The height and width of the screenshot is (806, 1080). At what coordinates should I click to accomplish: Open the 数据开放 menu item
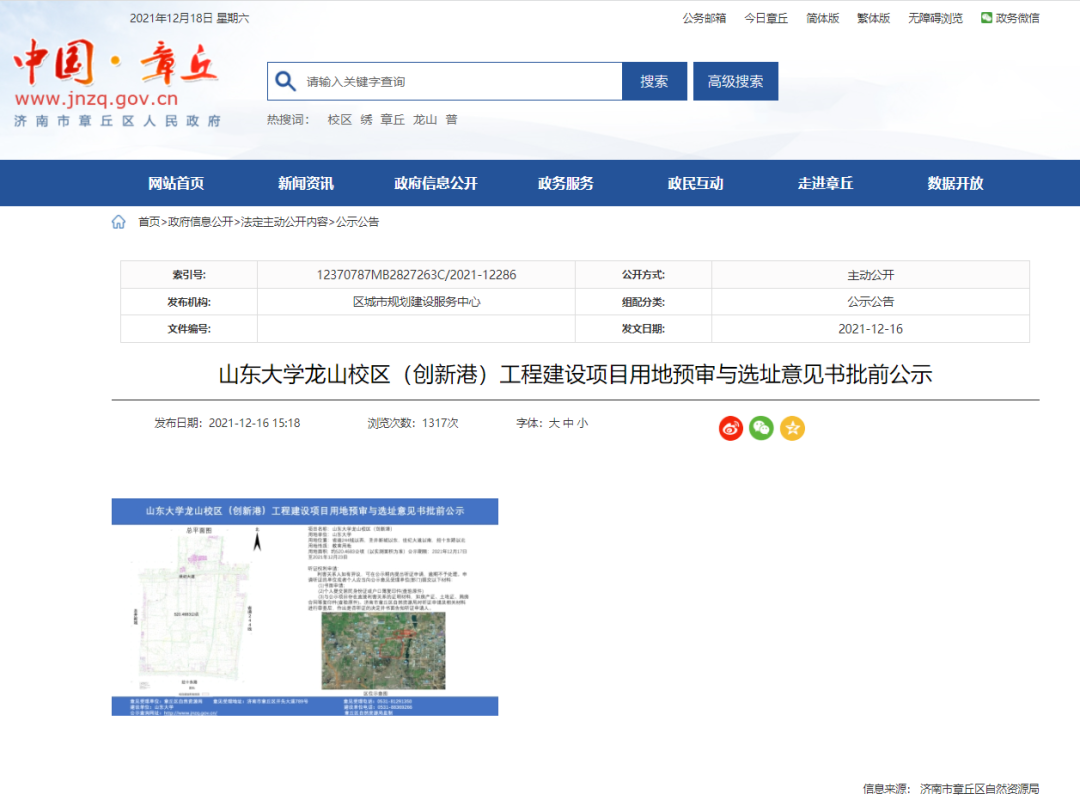955,183
